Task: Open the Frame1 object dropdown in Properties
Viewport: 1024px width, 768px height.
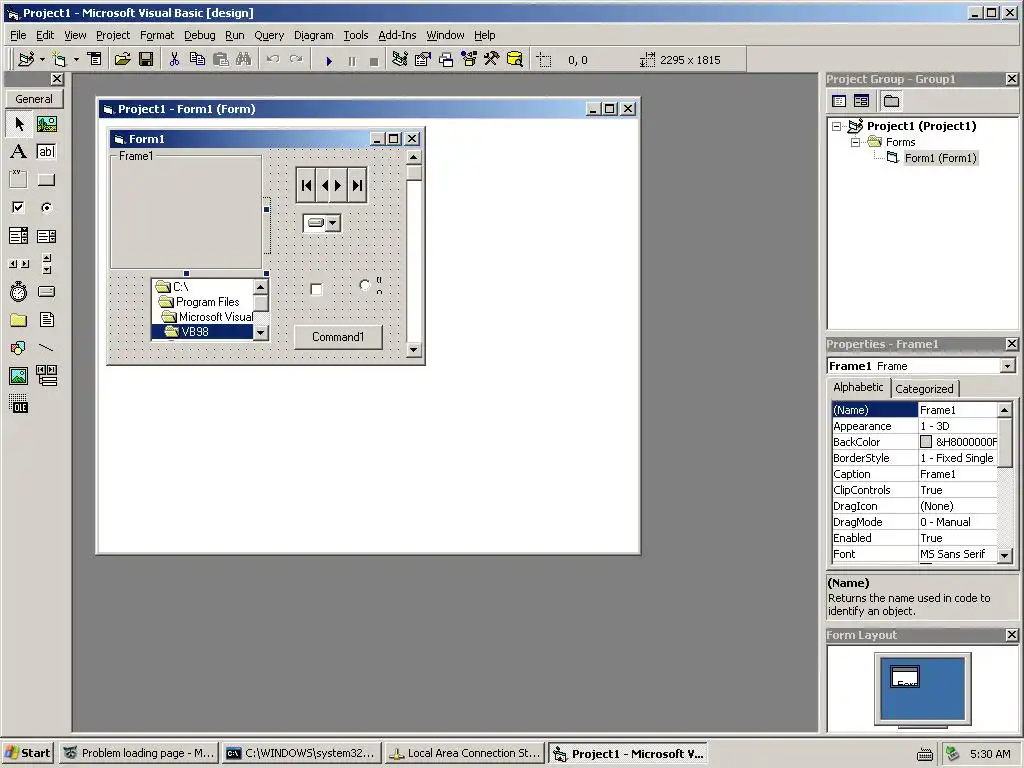Action: (x=1008, y=366)
